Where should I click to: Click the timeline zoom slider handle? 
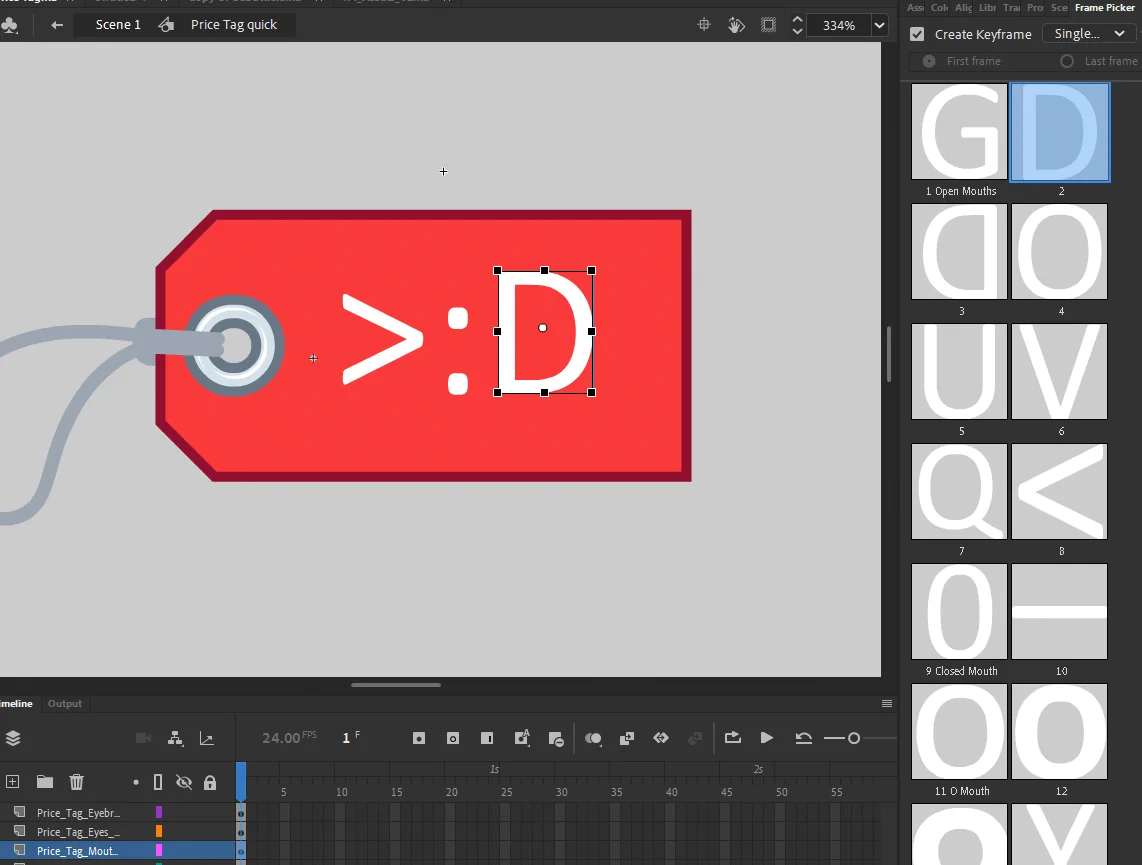[x=854, y=738]
